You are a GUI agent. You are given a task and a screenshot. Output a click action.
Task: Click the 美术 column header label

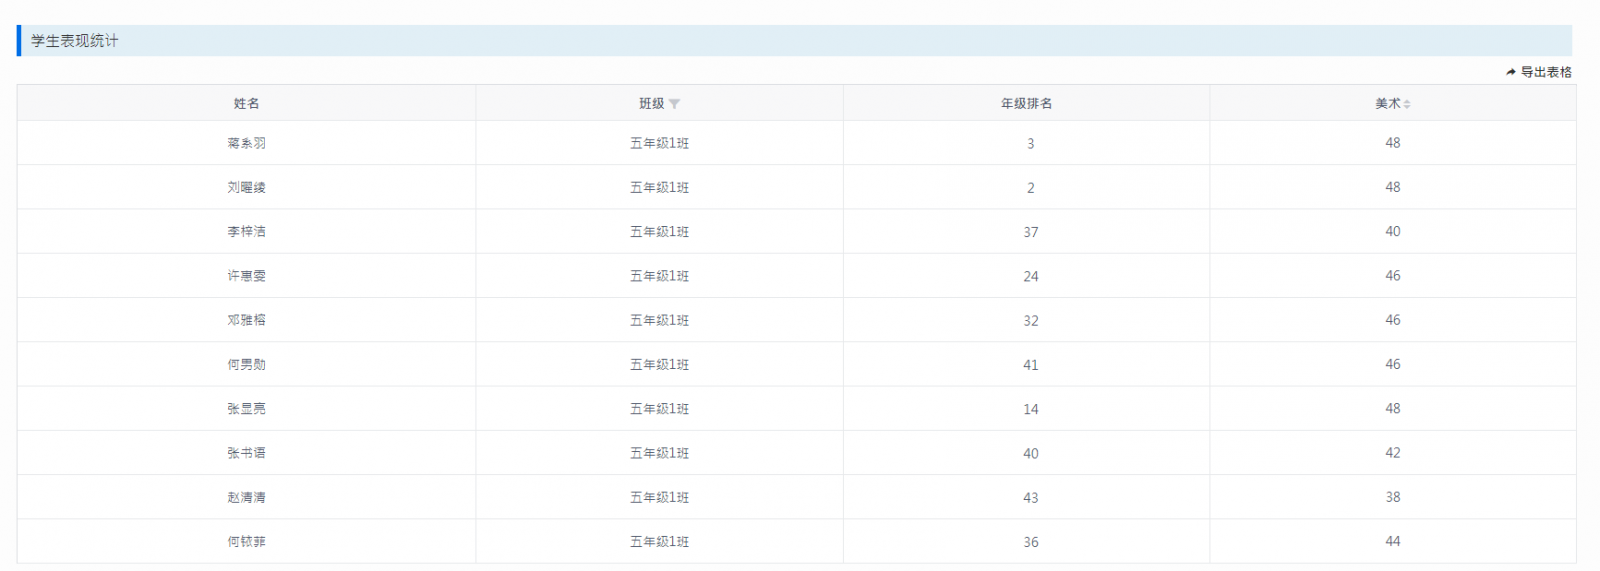(1387, 104)
